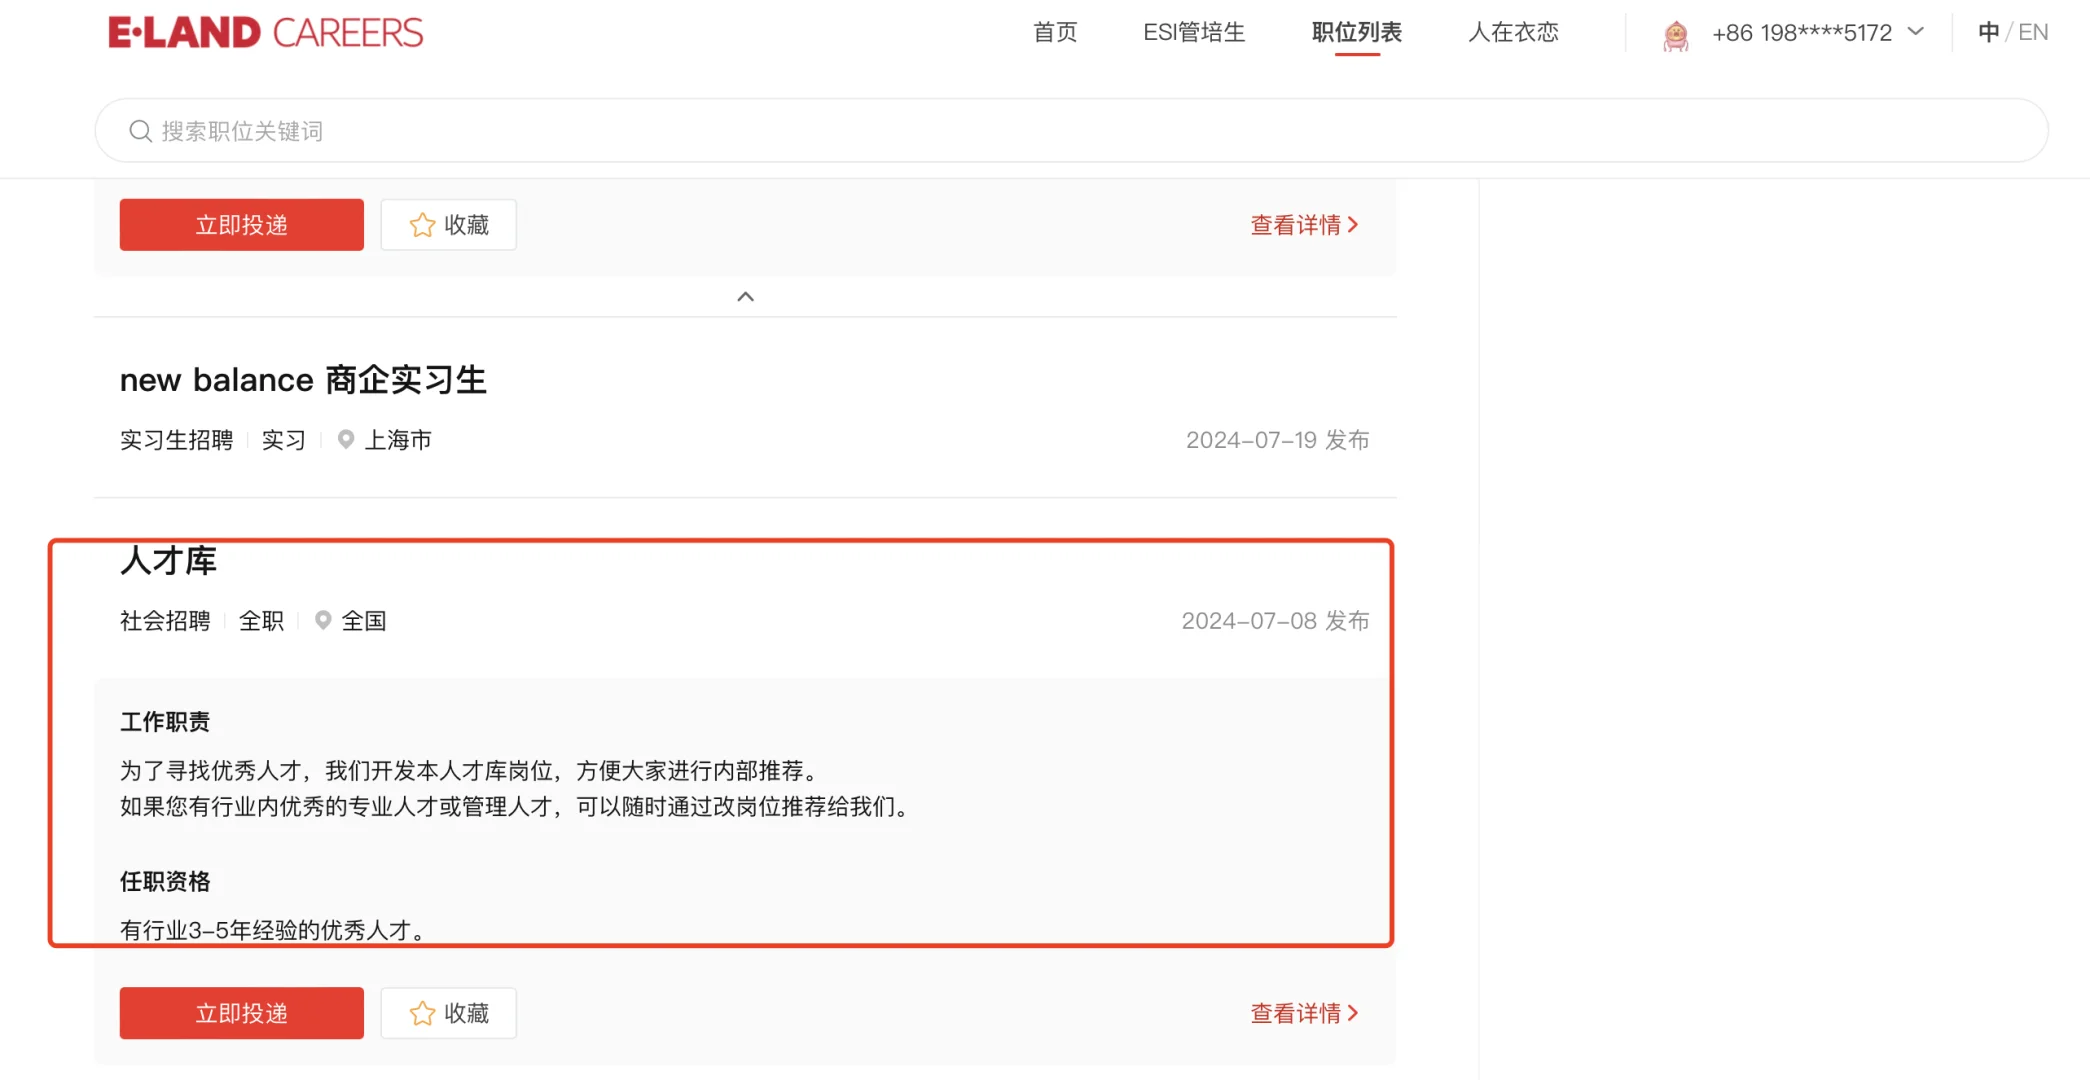Click the arrow icon on the bottom 查看详情 link
Screen dimensions: 2090x1080
1354,1013
